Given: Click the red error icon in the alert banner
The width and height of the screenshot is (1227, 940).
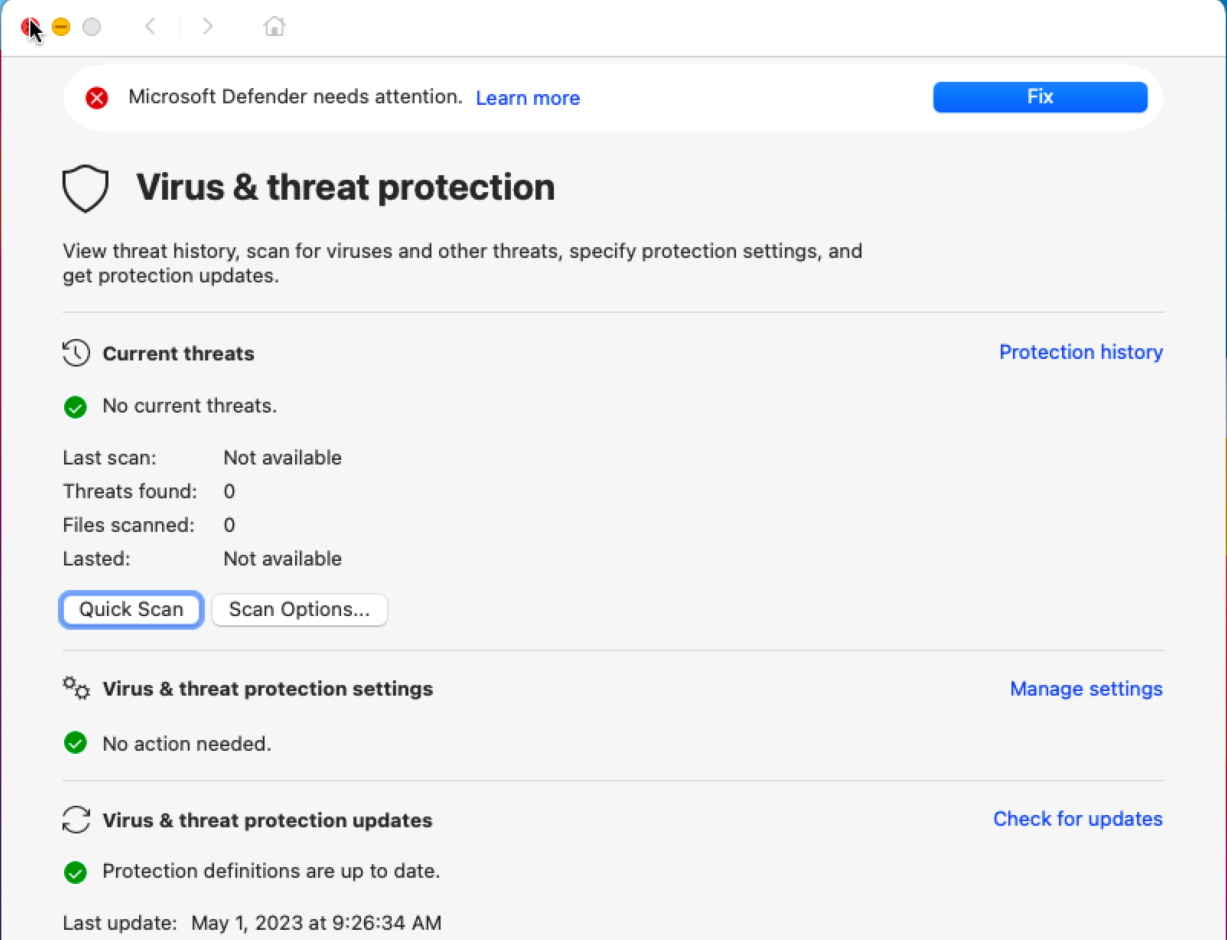Looking at the screenshot, I should [x=97, y=98].
